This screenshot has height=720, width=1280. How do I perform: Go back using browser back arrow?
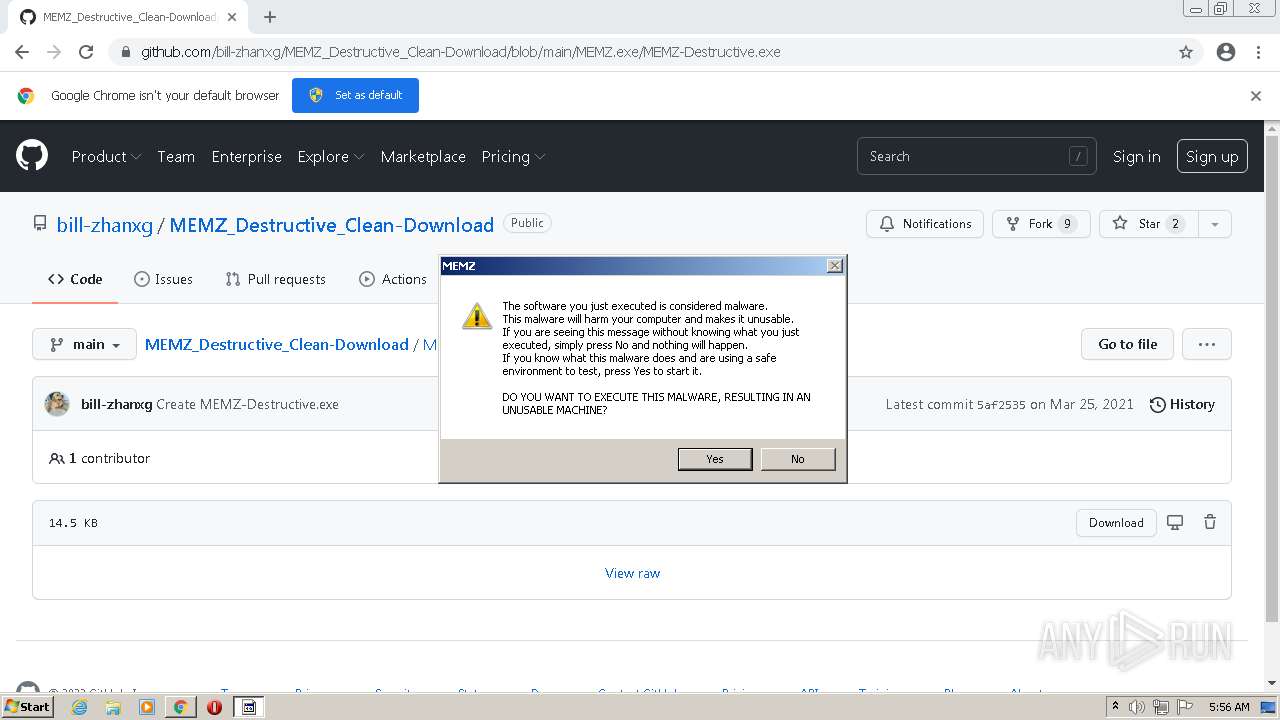tap(22, 52)
